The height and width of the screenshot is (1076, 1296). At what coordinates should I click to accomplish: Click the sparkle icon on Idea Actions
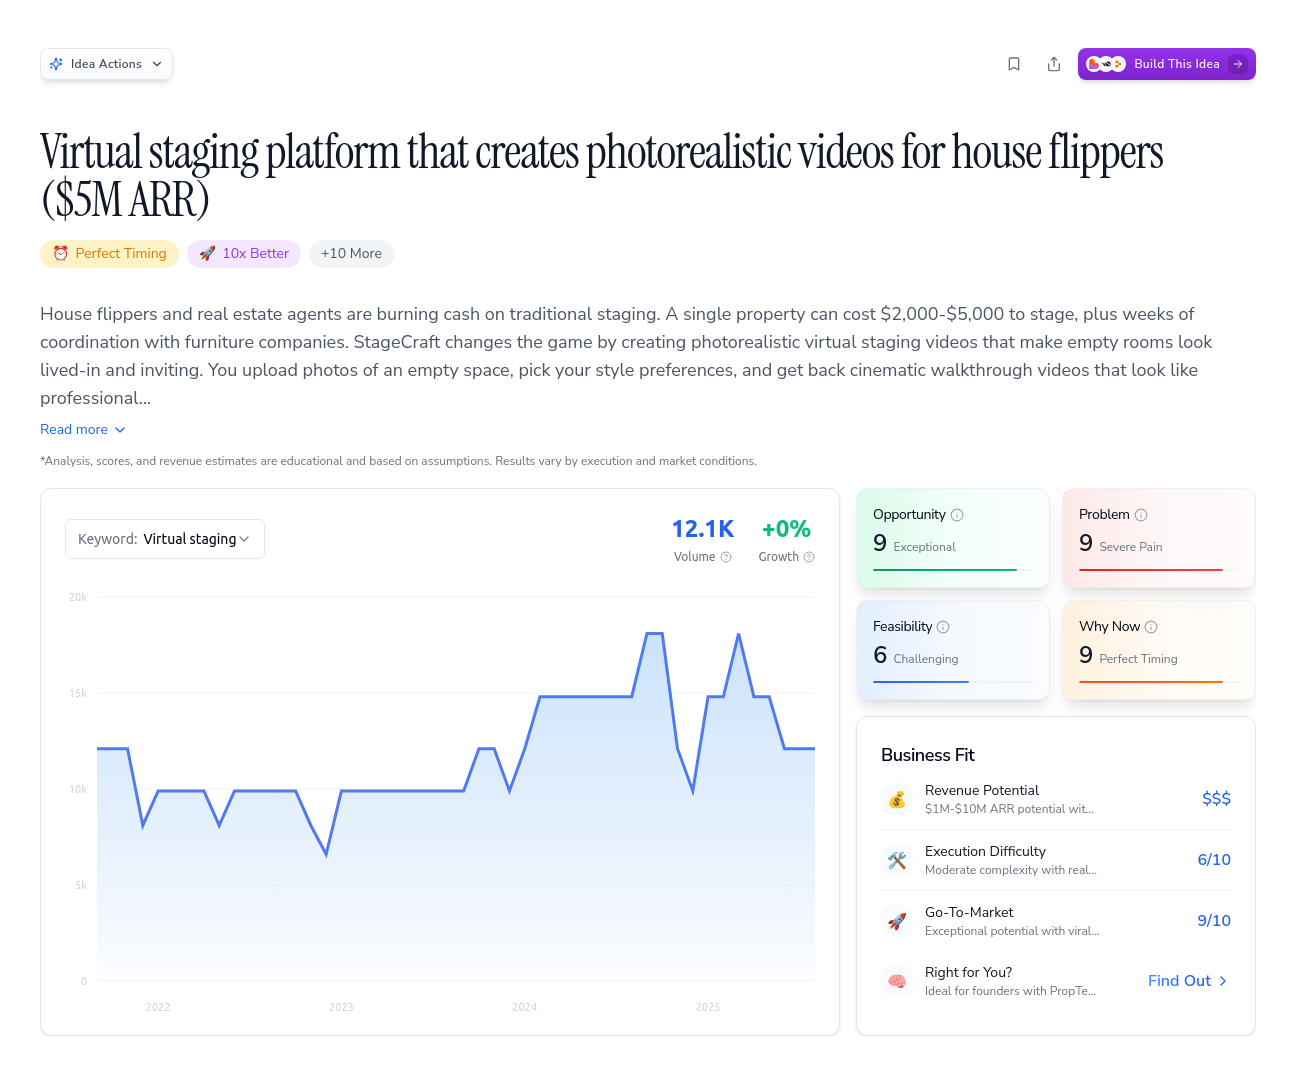pyautogui.click(x=57, y=63)
